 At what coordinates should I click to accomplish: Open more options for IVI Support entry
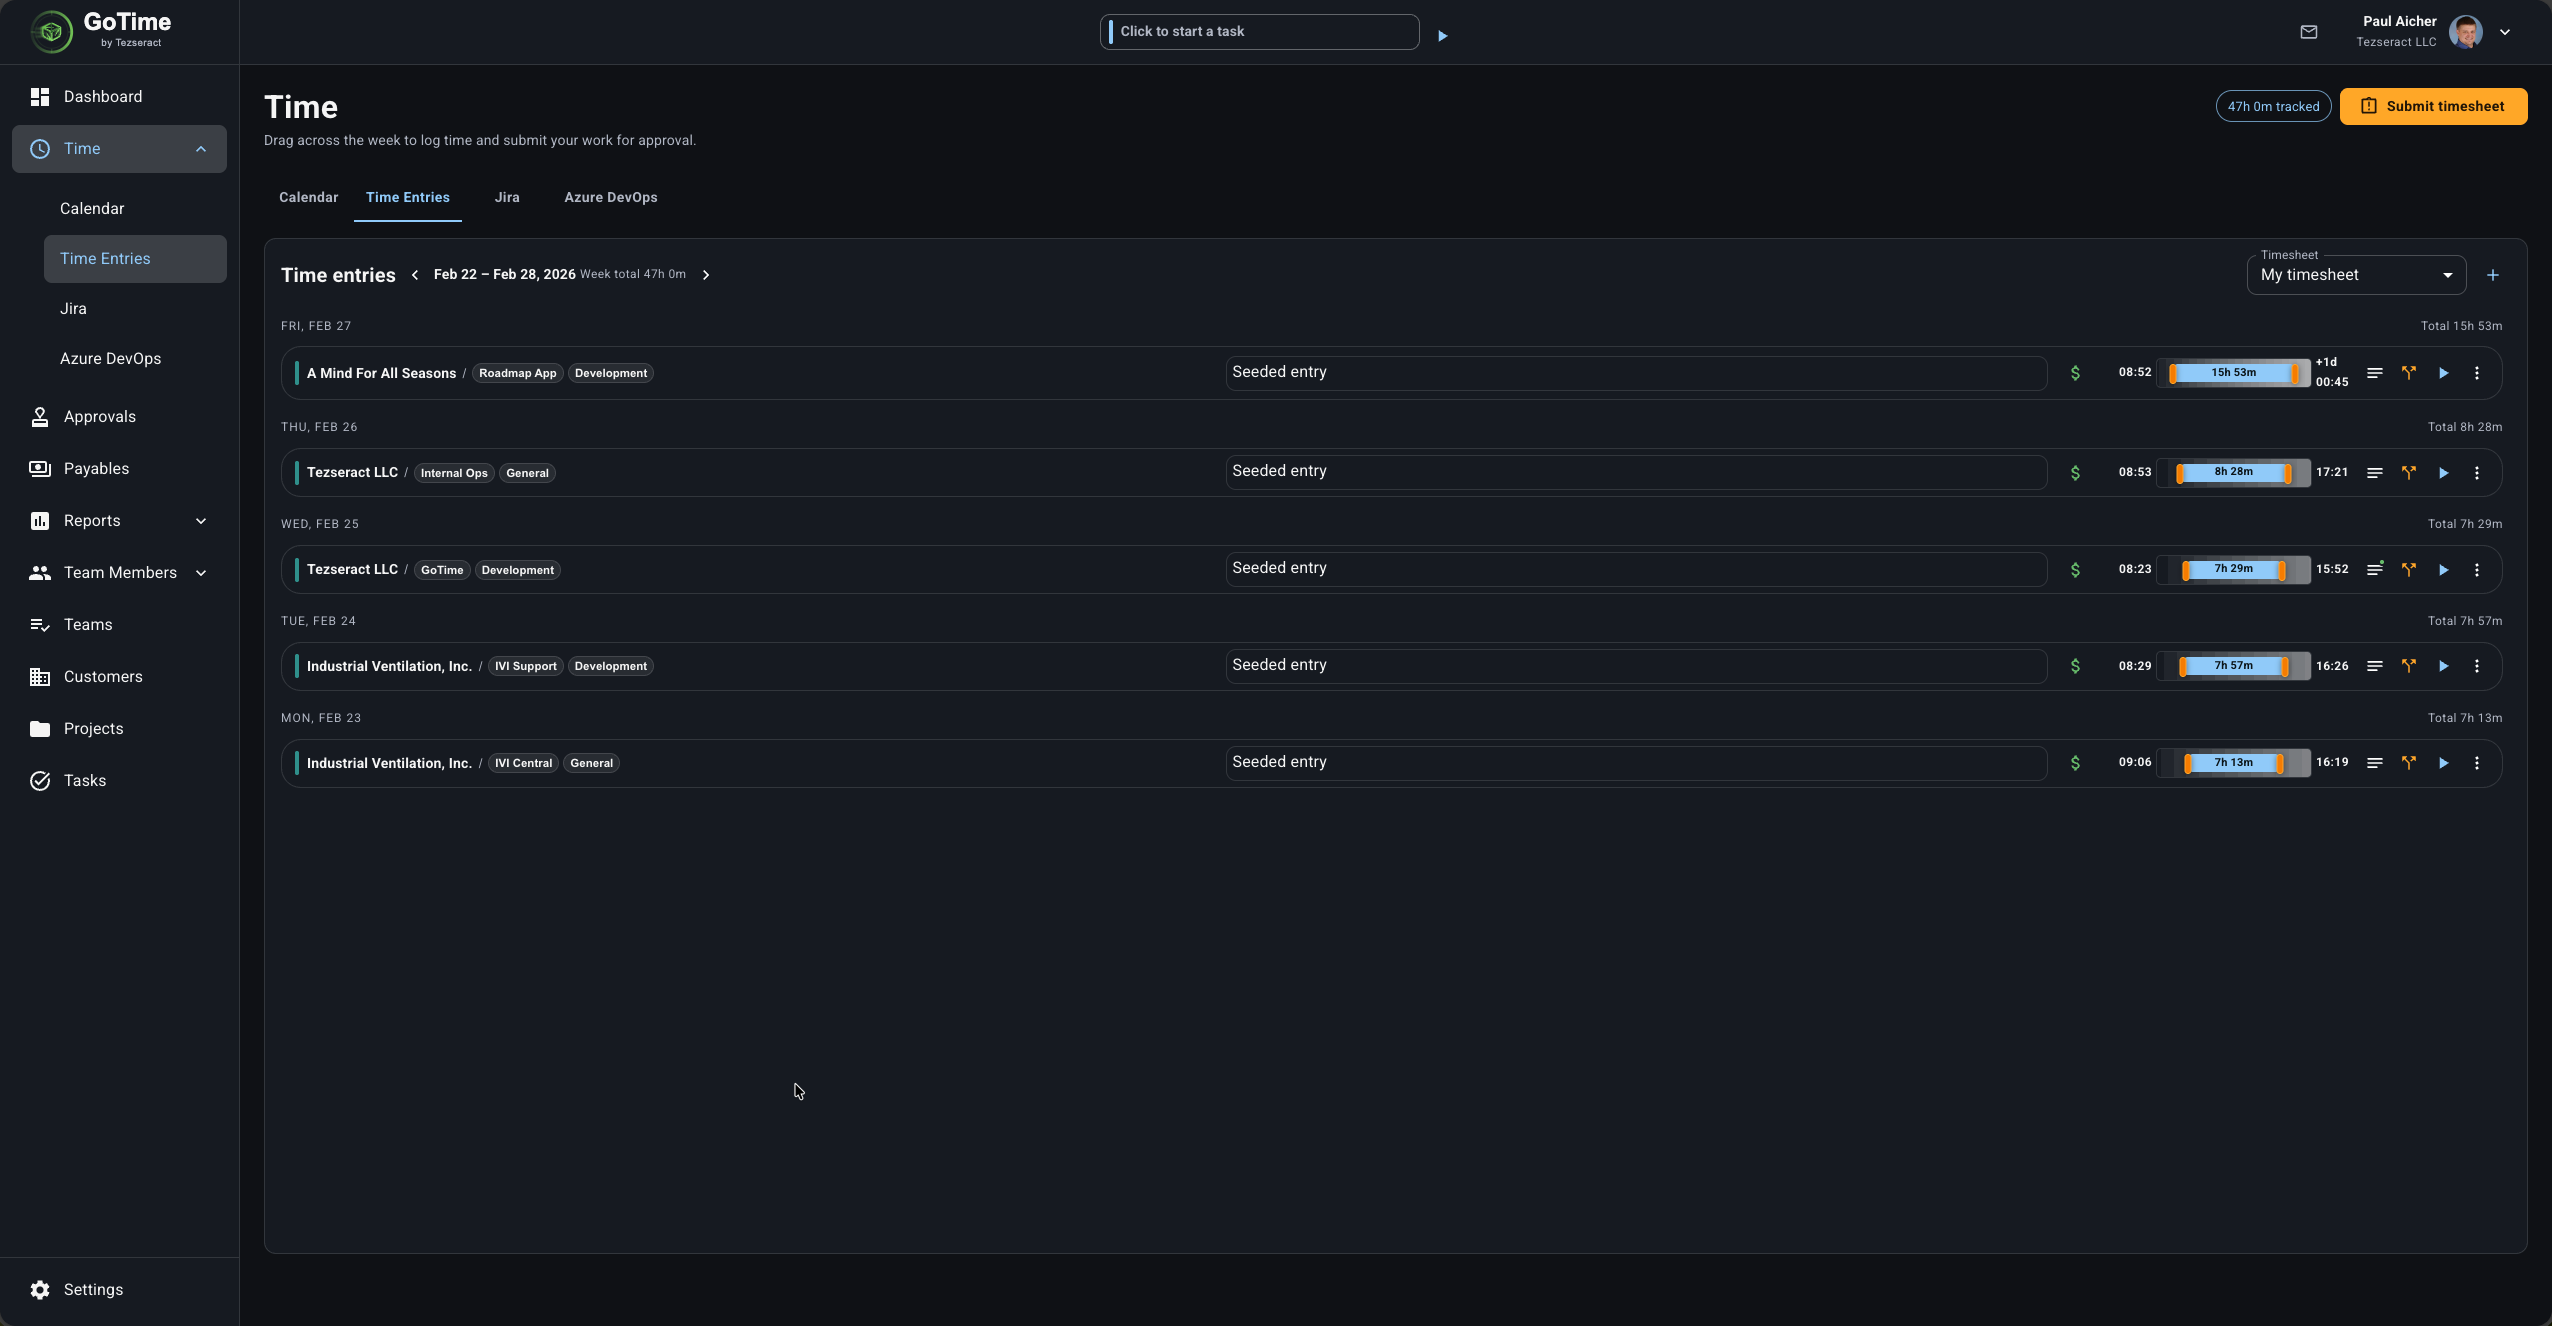point(2476,666)
